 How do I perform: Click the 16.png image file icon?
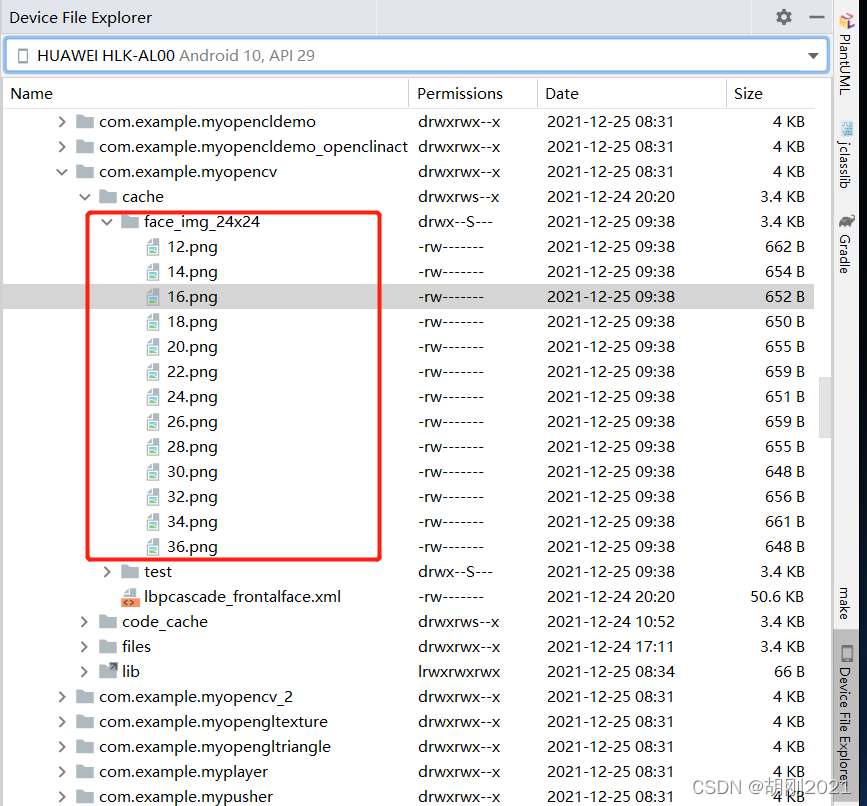click(x=153, y=297)
